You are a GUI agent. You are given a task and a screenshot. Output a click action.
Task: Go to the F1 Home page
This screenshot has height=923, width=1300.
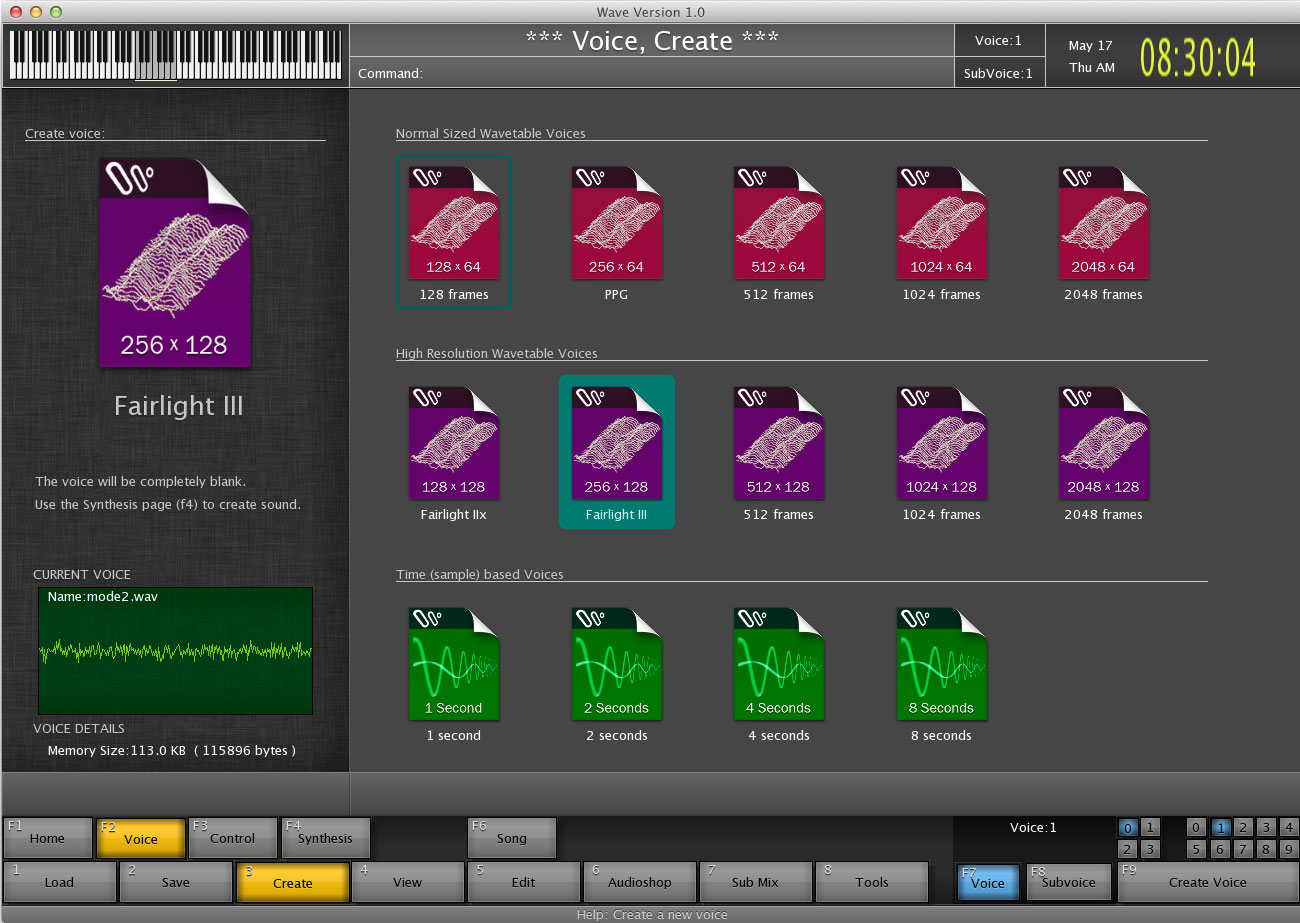tap(47, 838)
